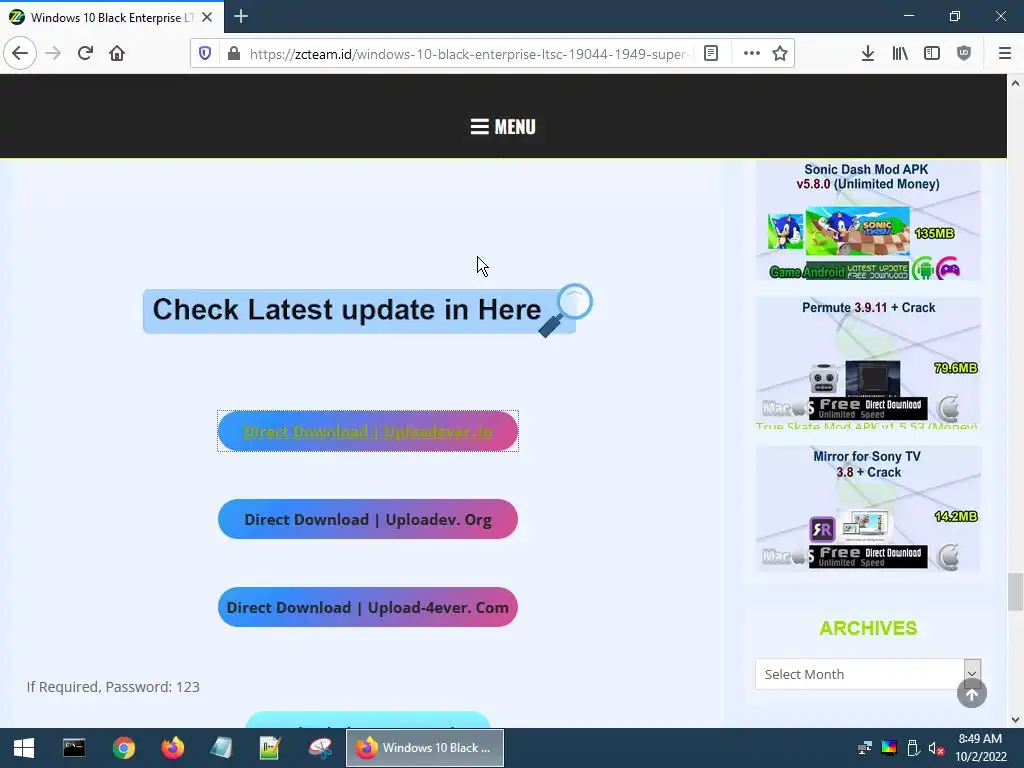This screenshot has height=768, width=1024.
Task: Open the site MENU hamburger
Action: click(503, 127)
